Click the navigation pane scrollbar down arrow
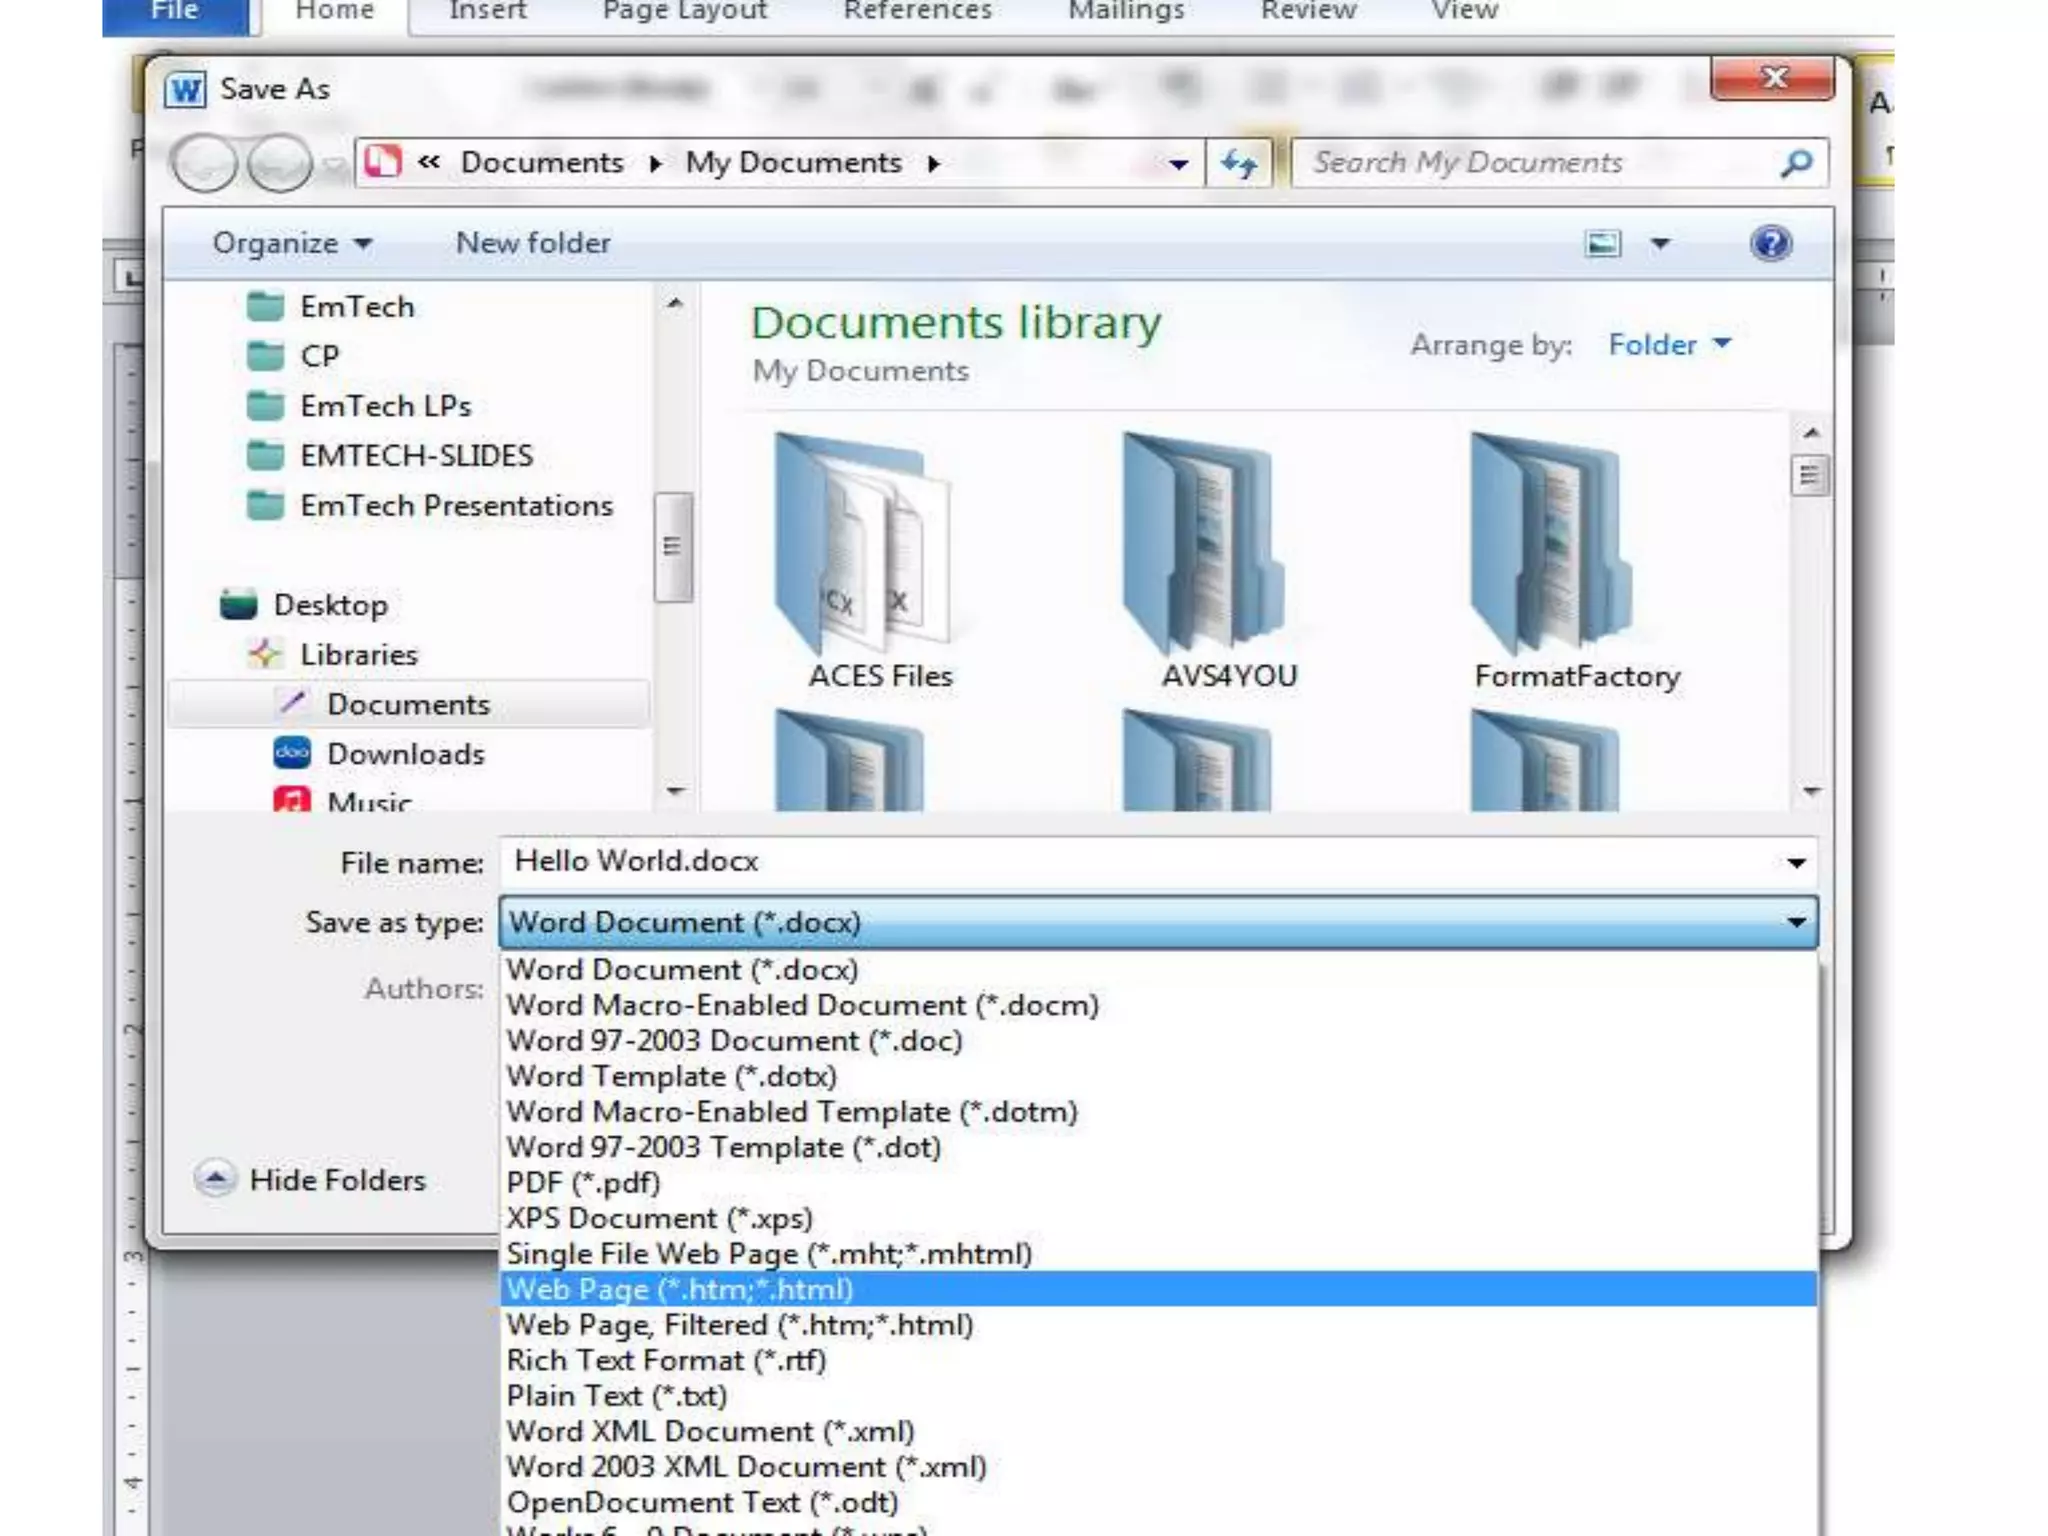The width and height of the screenshot is (2048, 1536). (675, 791)
